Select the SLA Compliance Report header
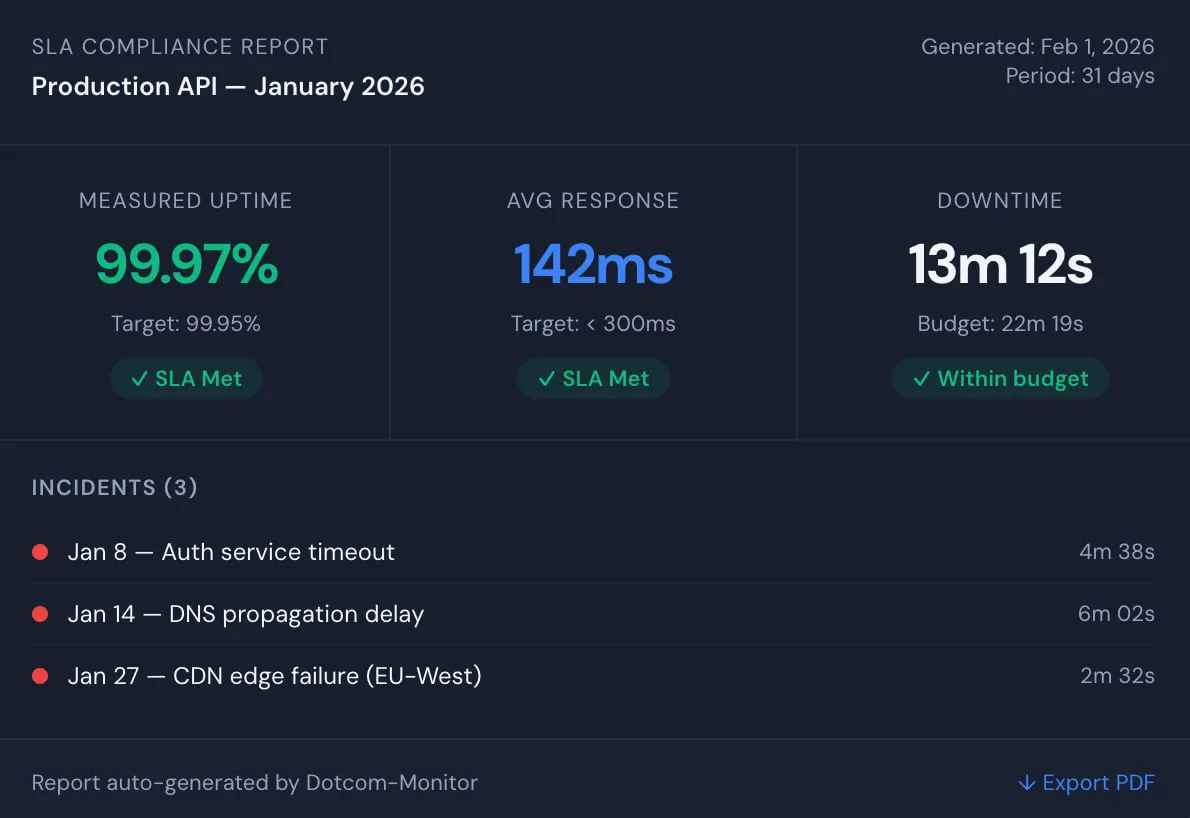The height and width of the screenshot is (818, 1190). click(x=180, y=46)
